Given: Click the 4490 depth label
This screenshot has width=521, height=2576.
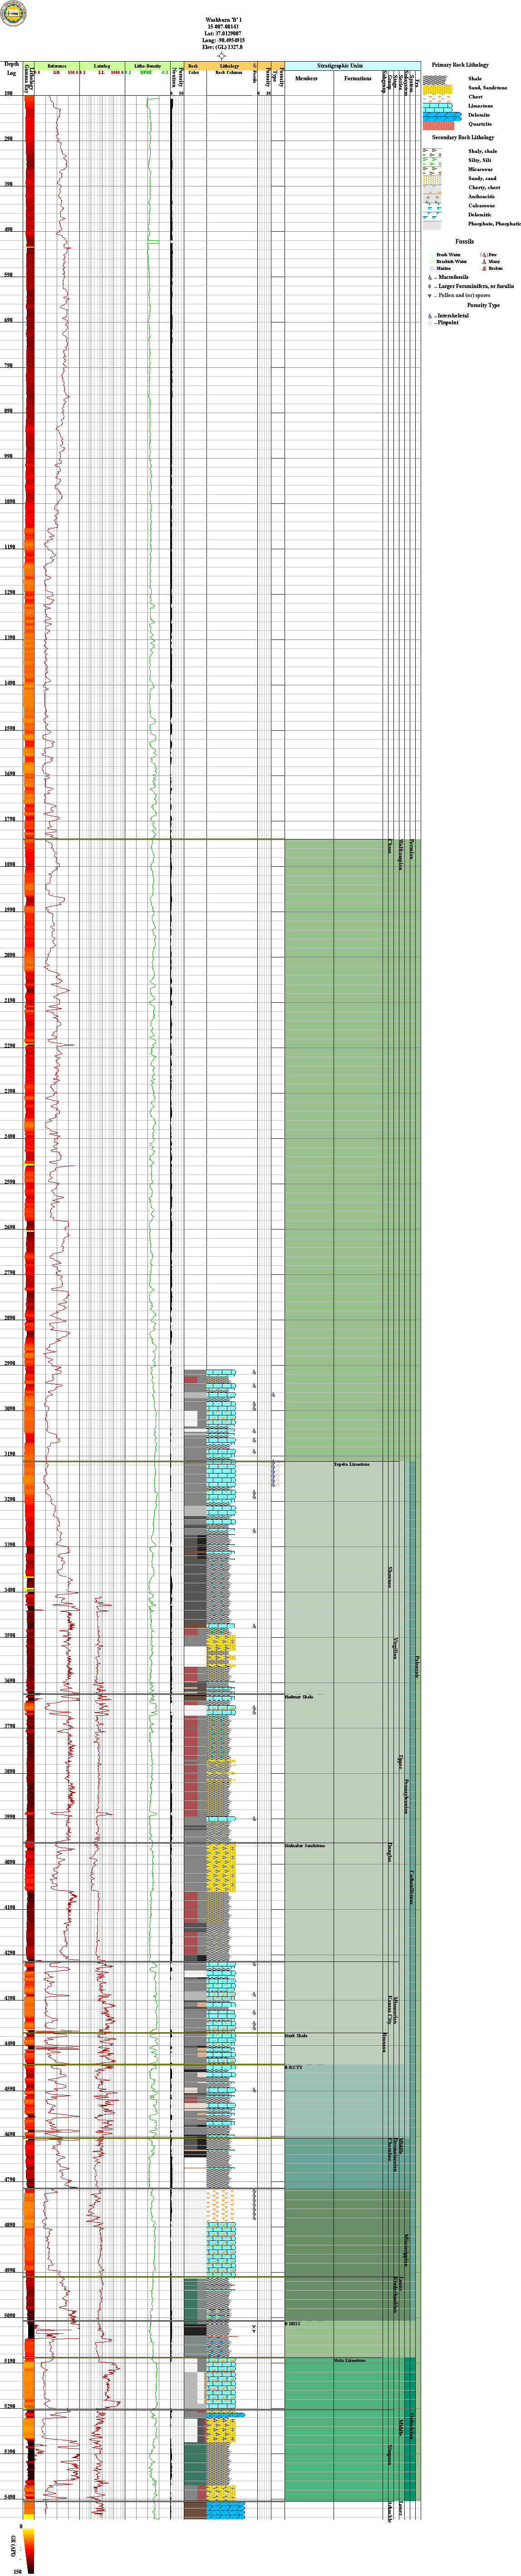Looking at the screenshot, I should tap(9, 2044).
